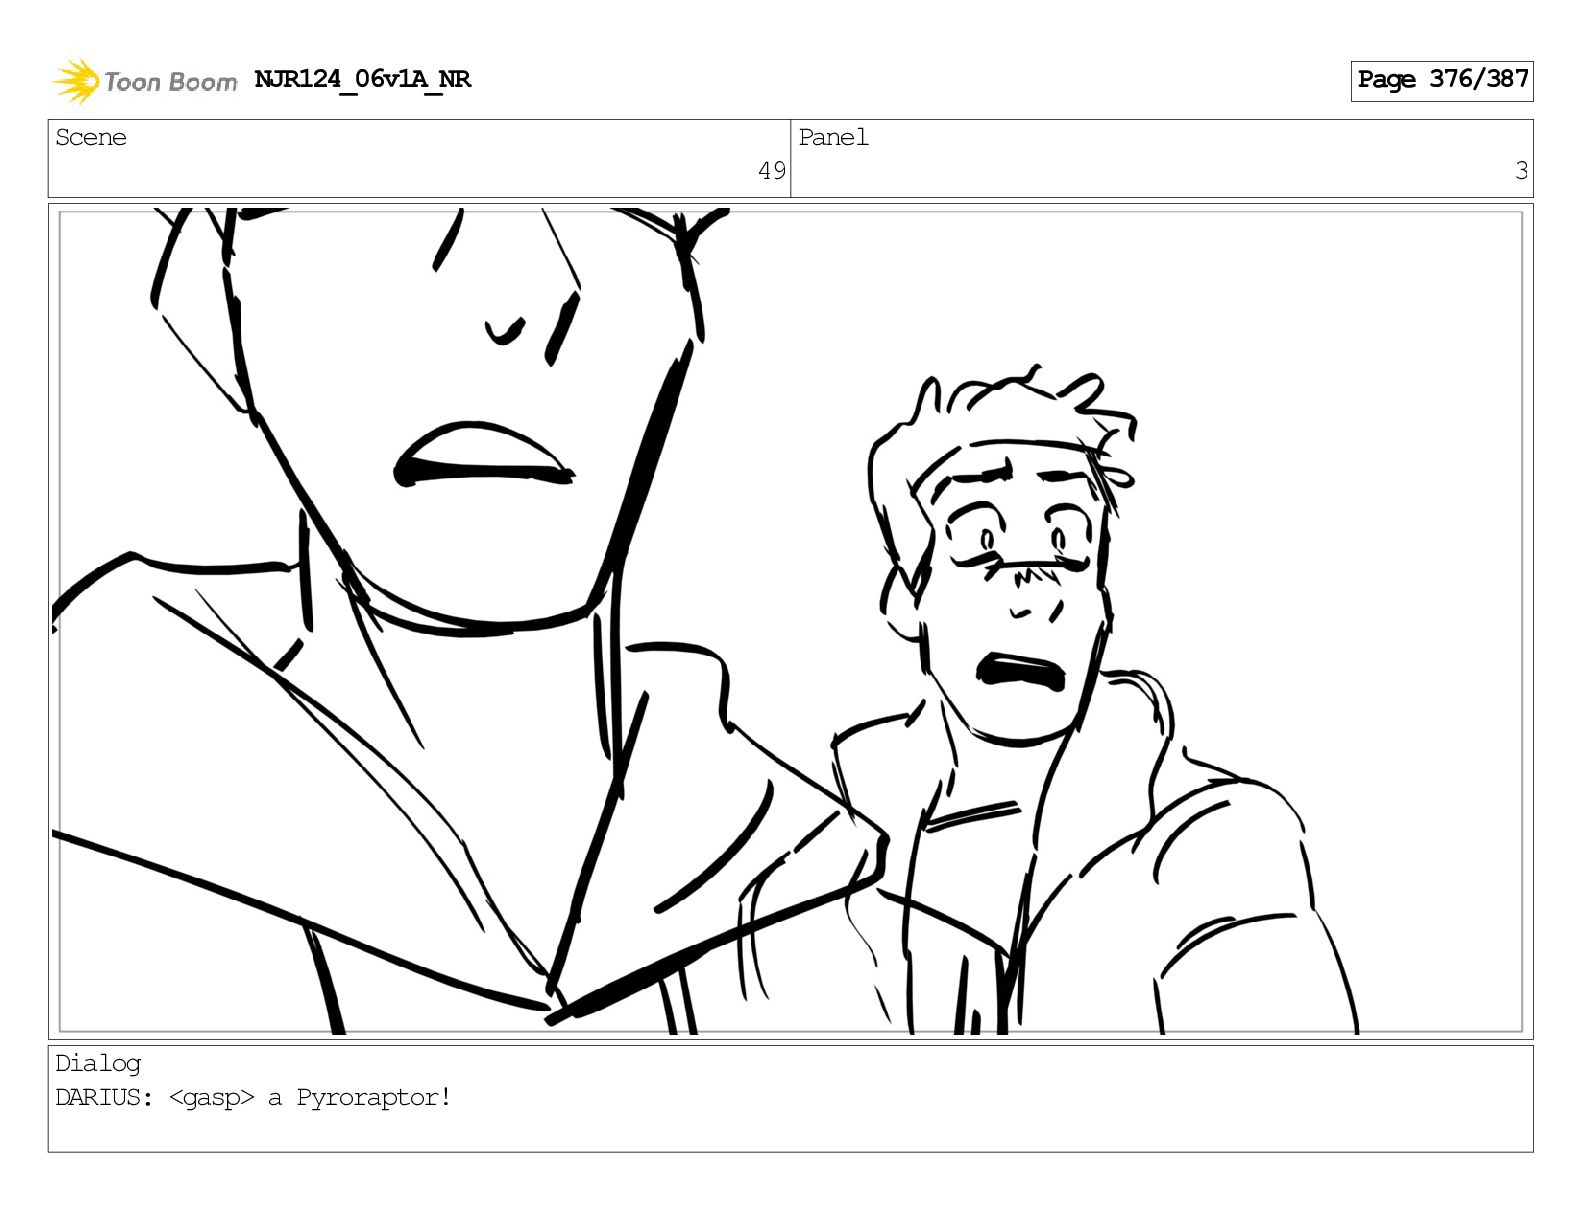This screenshot has height=1224, width=1584.
Task: Select the file name NJR124_06v1A_NR
Action: coord(362,79)
